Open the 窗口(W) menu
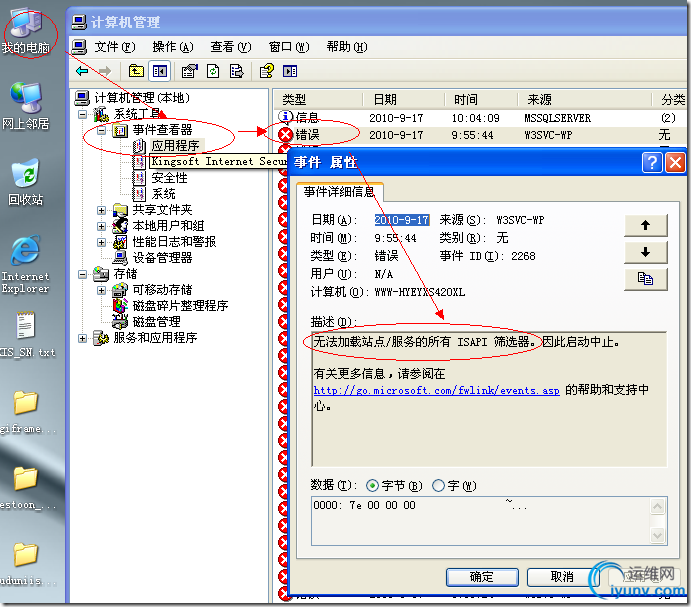Screen dimensions: 691x607 [289, 47]
